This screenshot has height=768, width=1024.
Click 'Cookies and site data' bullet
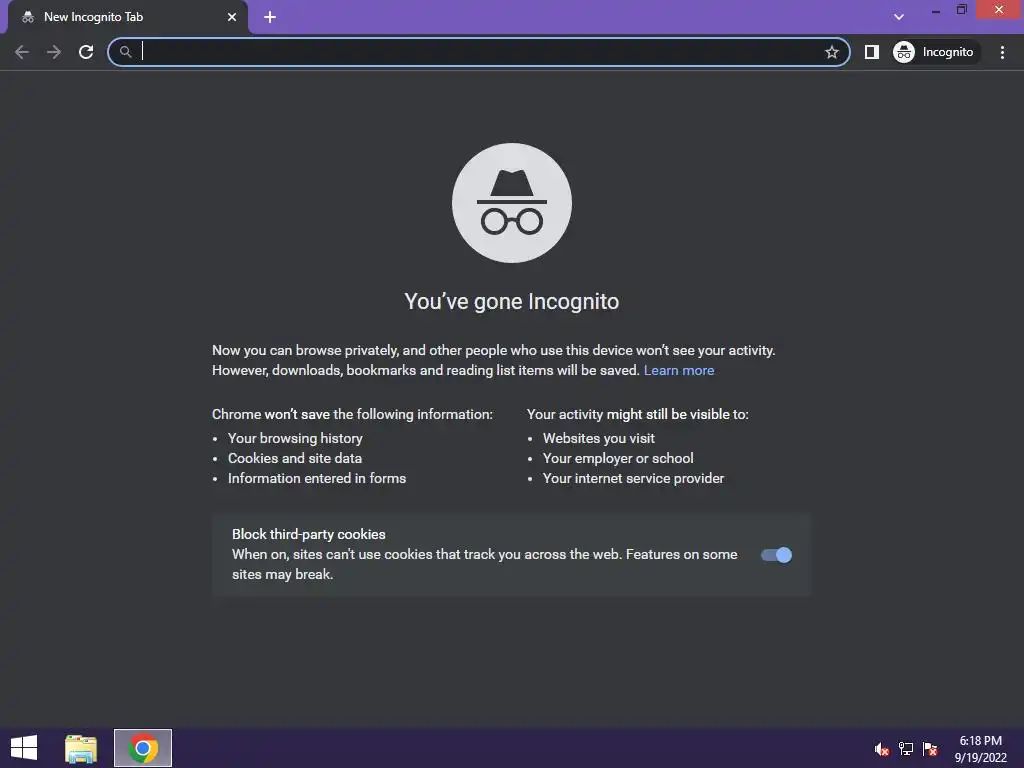tap(295, 458)
